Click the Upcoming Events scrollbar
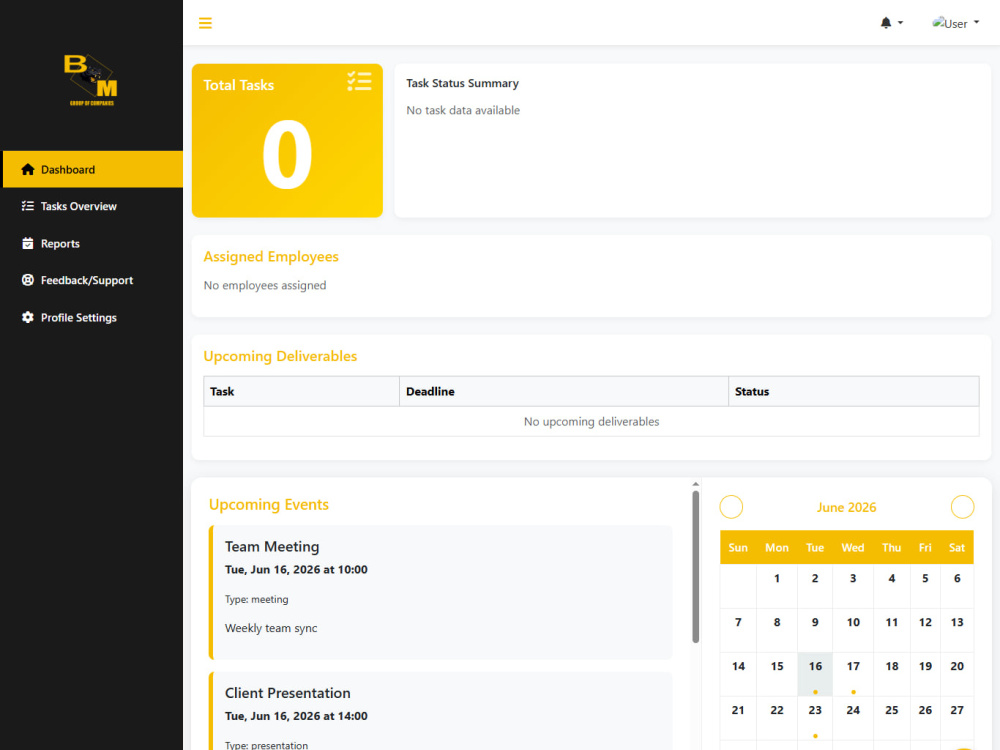The width and height of the screenshot is (1000, 750). pyautogui.click(x=696, y=566)
